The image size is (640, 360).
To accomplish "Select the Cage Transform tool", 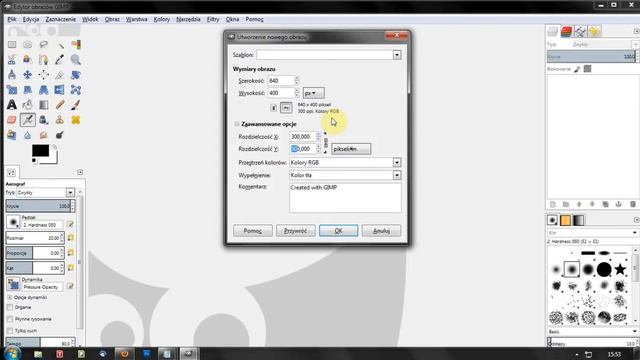I will point(76,90).
